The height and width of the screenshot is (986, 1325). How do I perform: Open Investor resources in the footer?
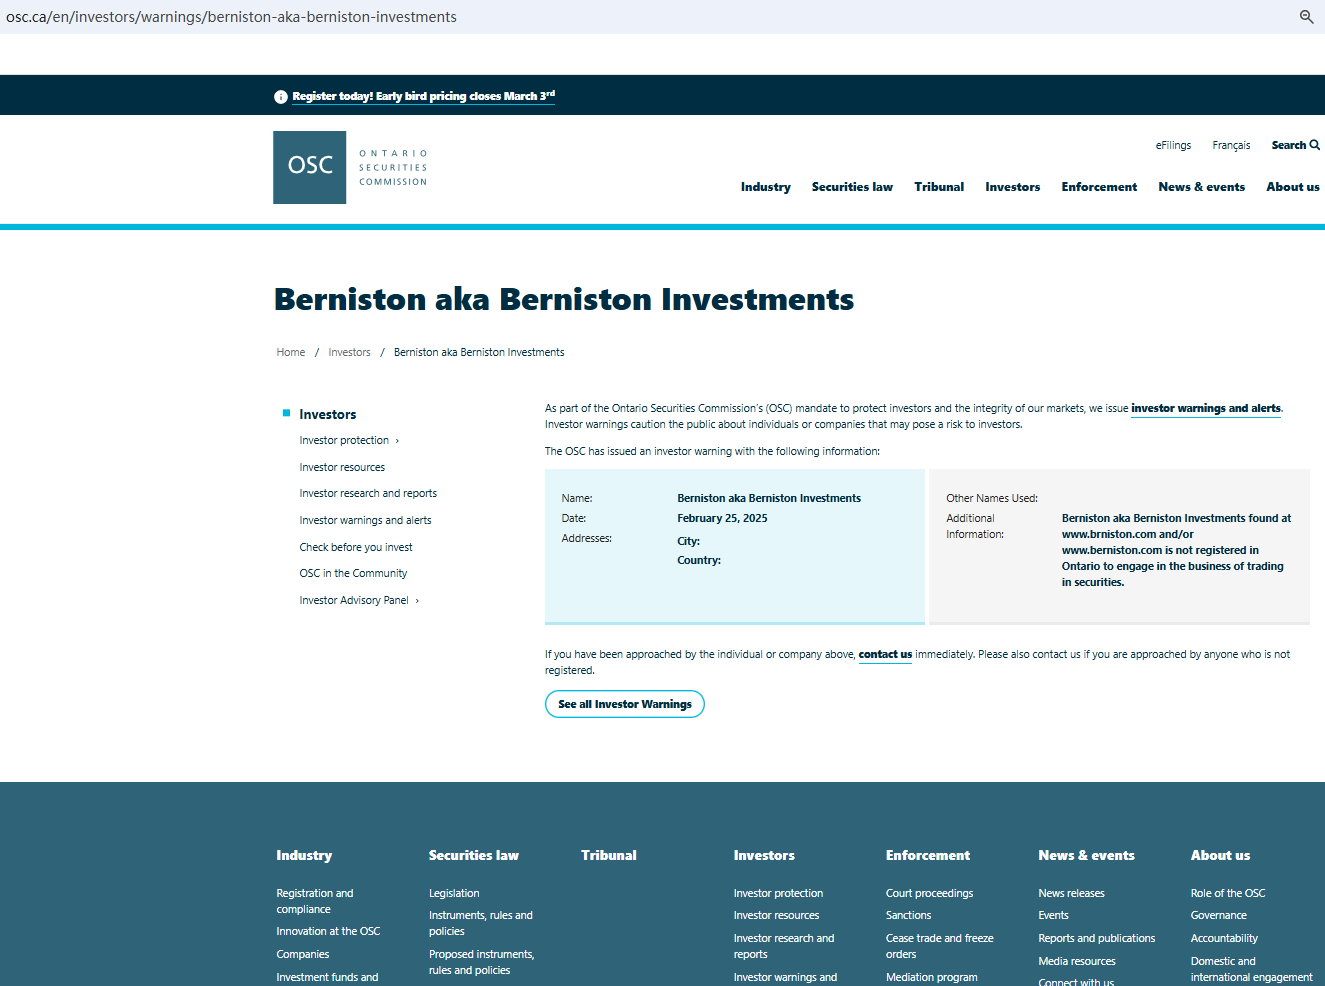776,915
